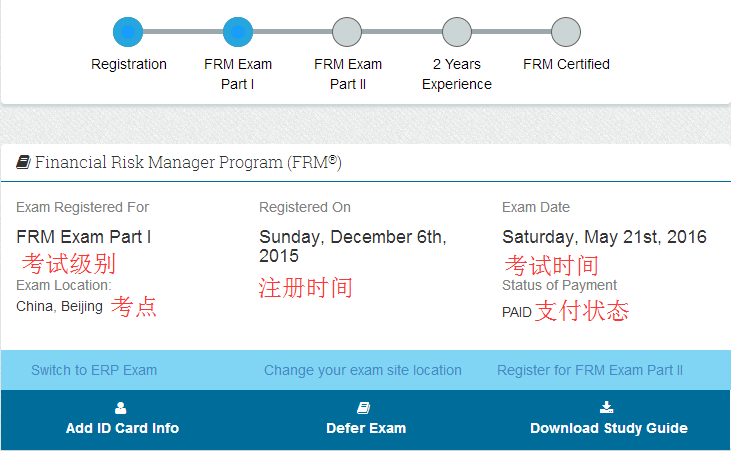Click the Saturday, May 21st, 2016 exam date
Viewport: 731px width, 451px height.
click(x=604, y=237)
